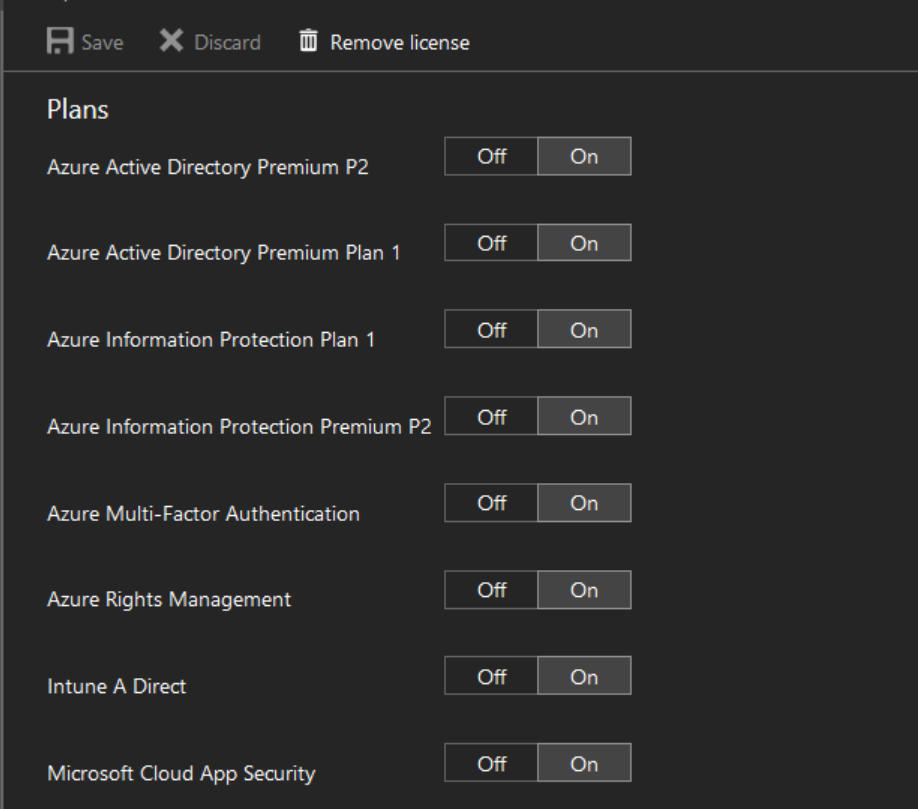
Task: Click the Azure Information Protection Premium P2 label
Action: click(x=239, y=426)
